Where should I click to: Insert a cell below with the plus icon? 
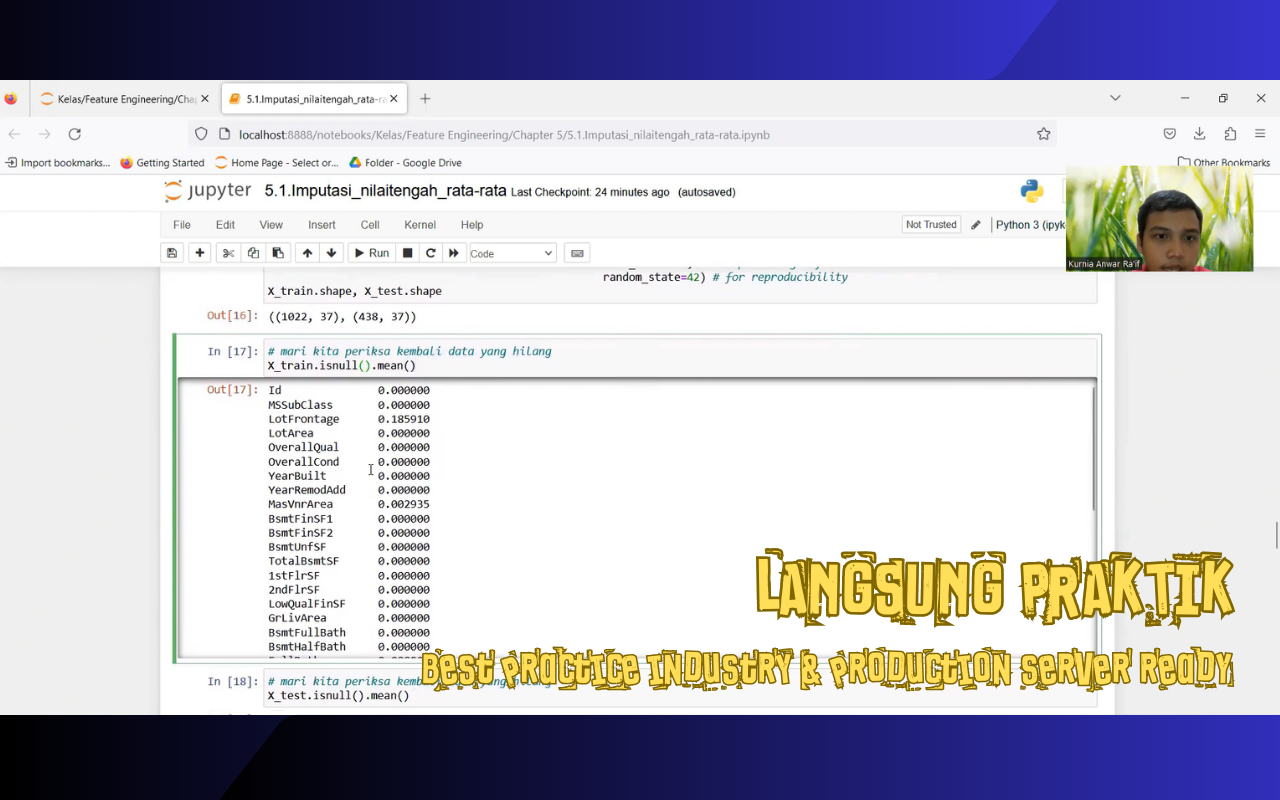tap(200, 253)
